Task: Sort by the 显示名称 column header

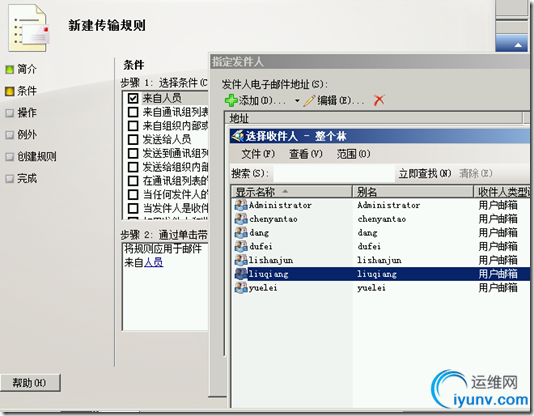Action: (292, 192)
